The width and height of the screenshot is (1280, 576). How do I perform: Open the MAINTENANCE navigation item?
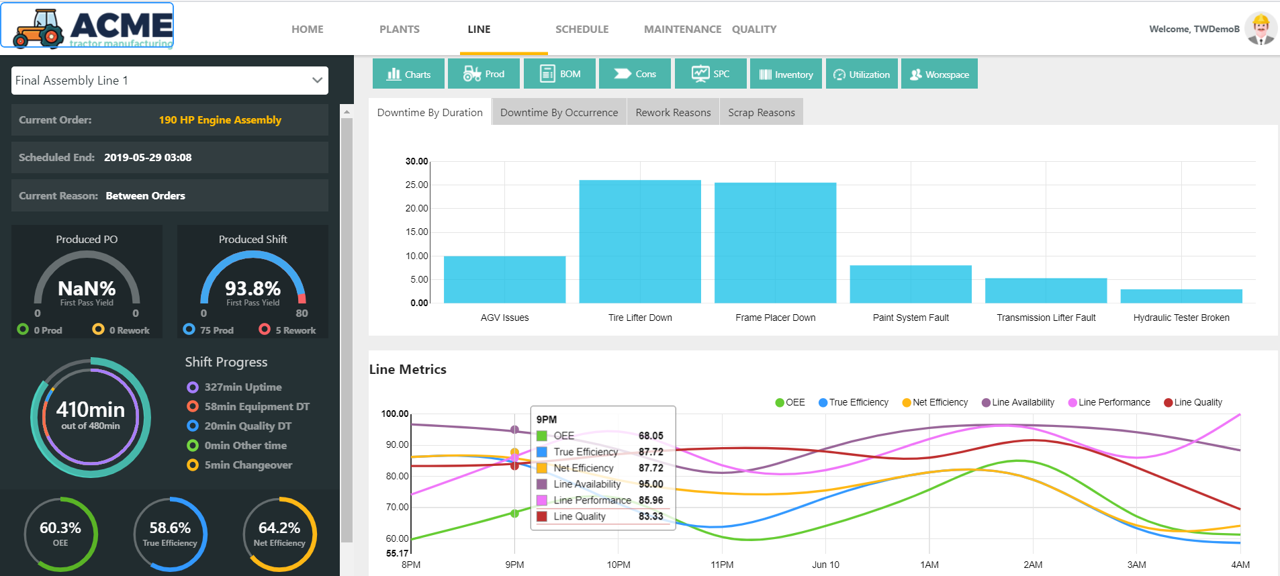pyautogui.click(x=682, y=29)
